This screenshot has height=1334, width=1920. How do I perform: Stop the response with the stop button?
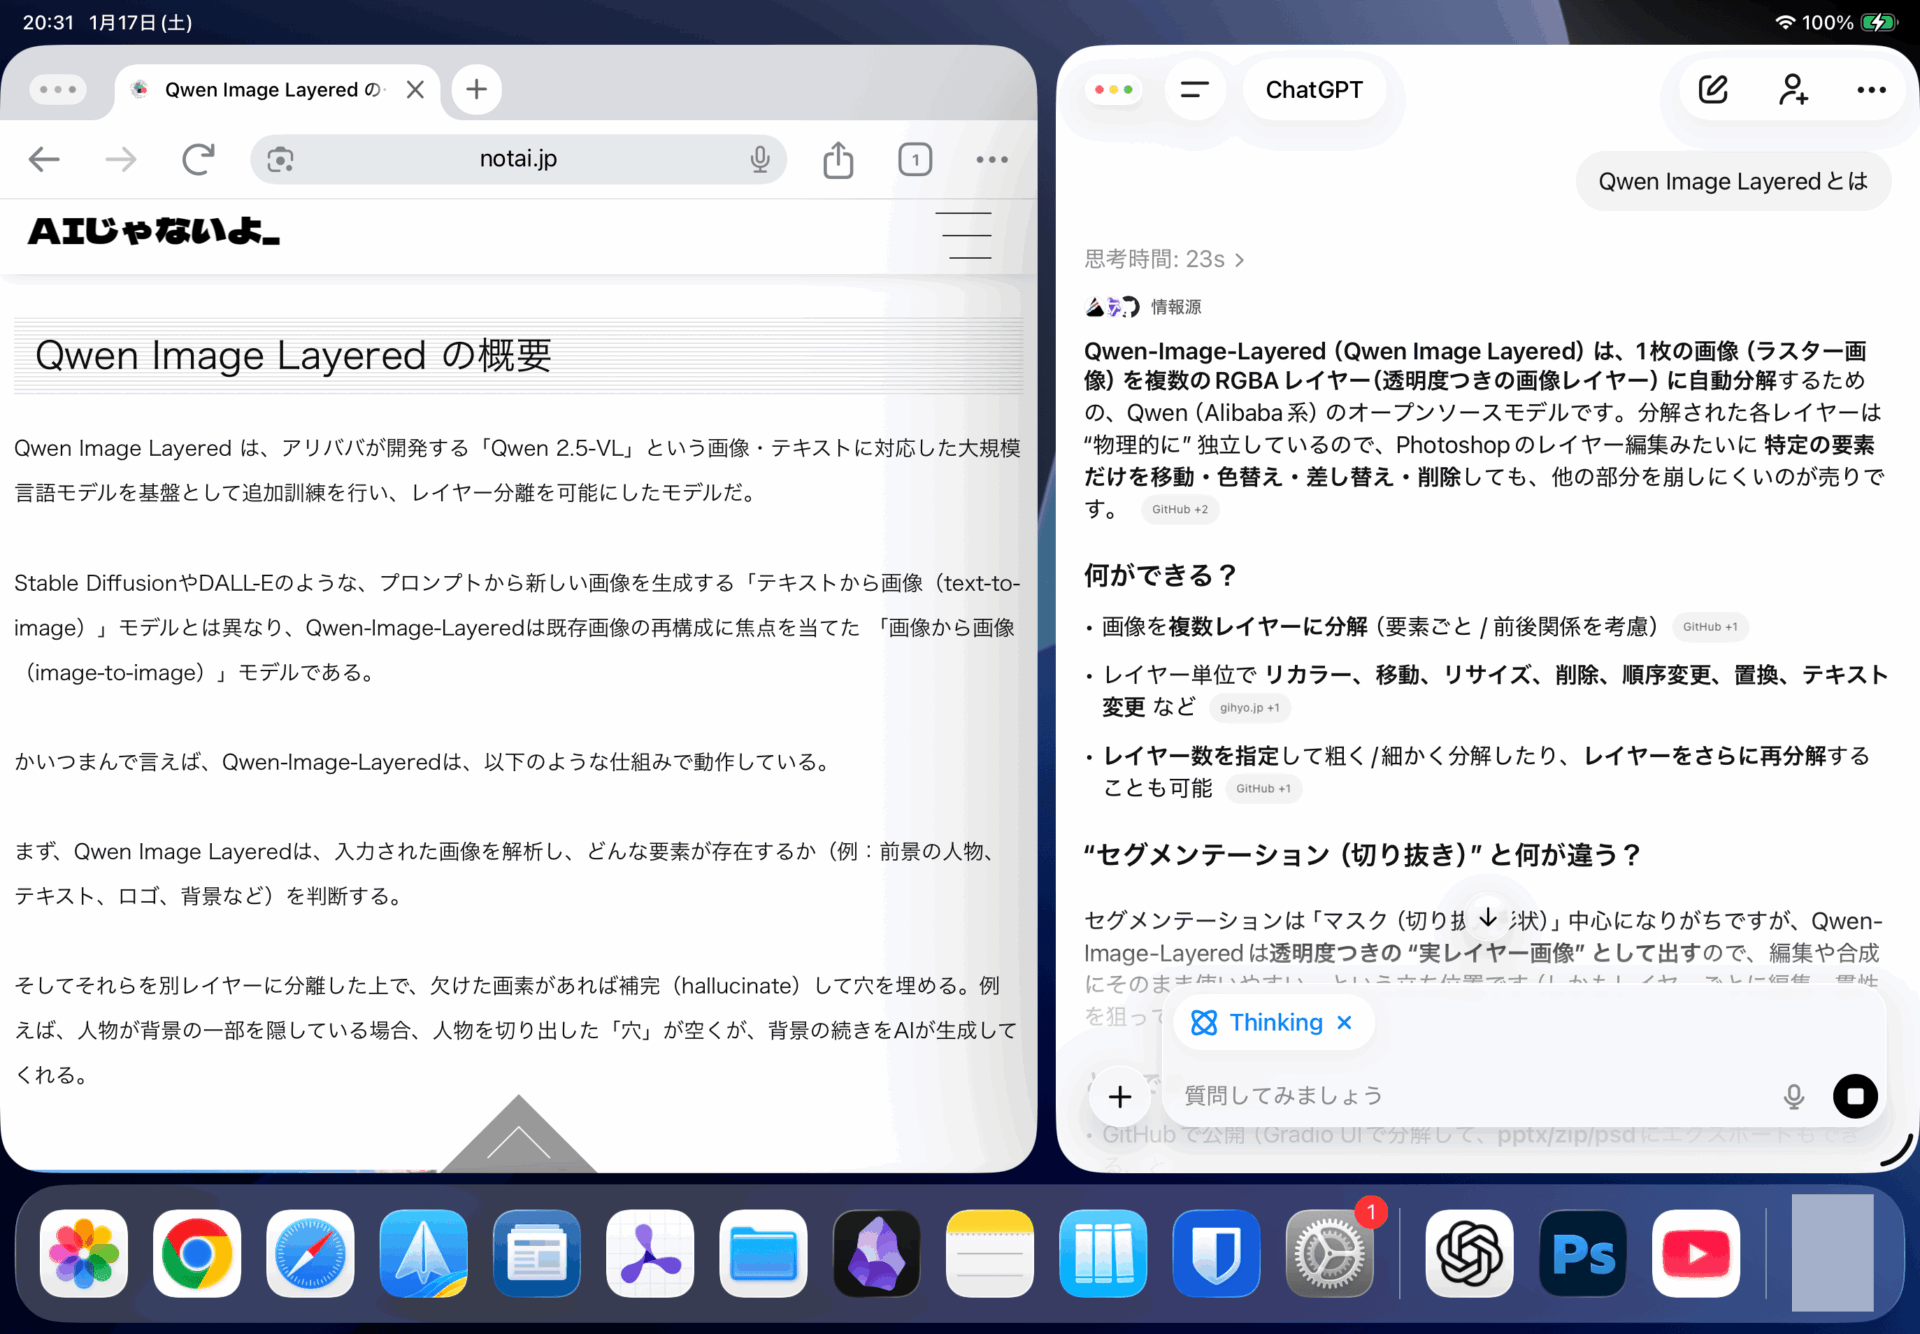[1854, 1096]
